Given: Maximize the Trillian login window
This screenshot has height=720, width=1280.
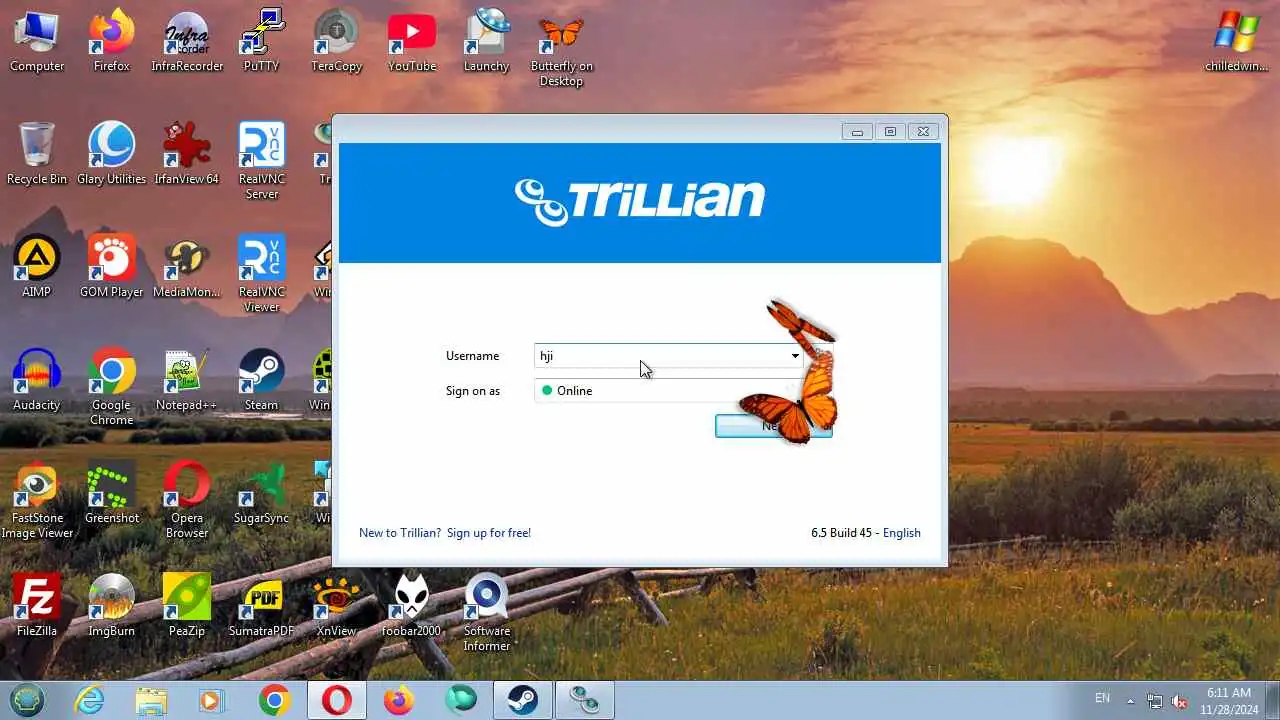Looking at the screenshot, I should [890, 131].
